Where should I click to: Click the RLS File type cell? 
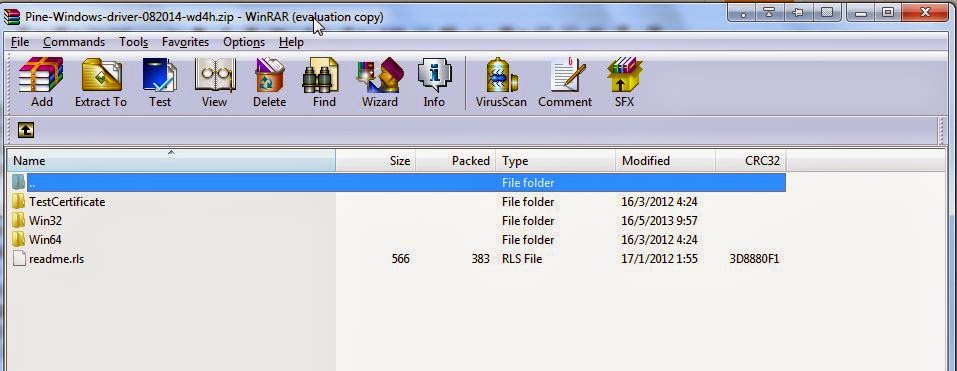coord(522,259)
